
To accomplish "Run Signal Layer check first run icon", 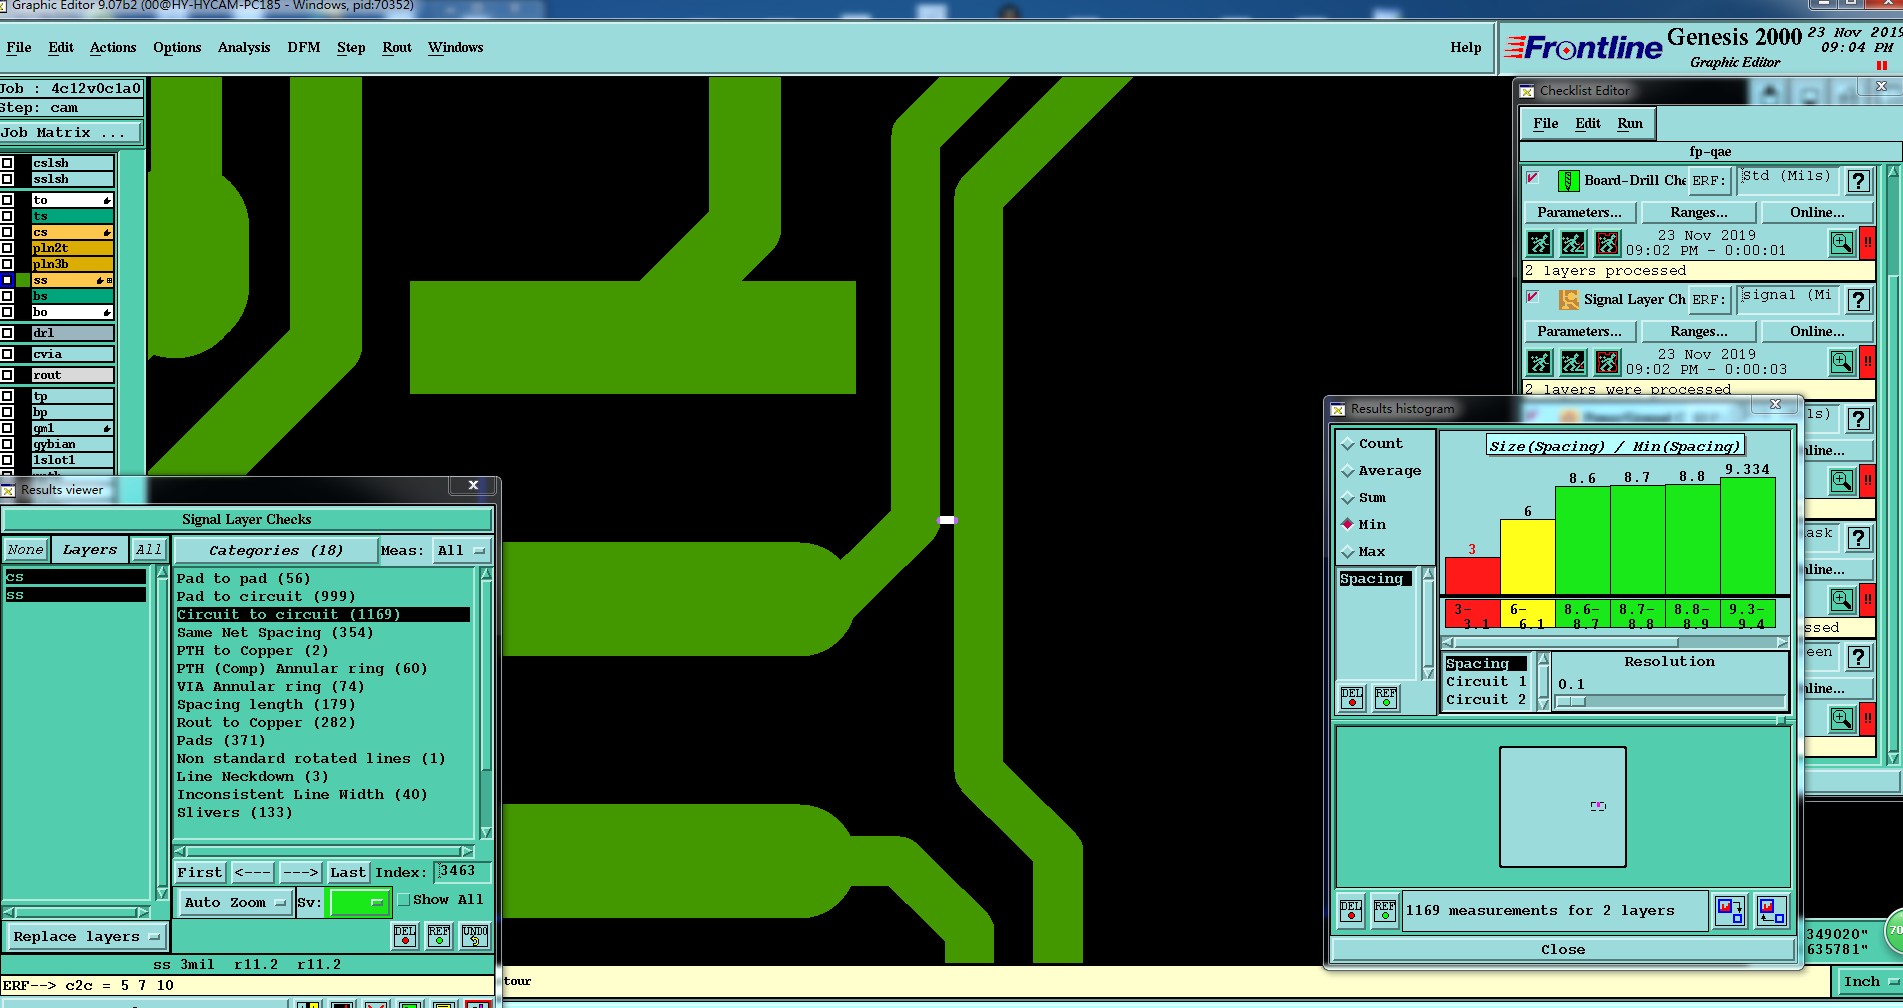I will click(x=1539, y=362).
